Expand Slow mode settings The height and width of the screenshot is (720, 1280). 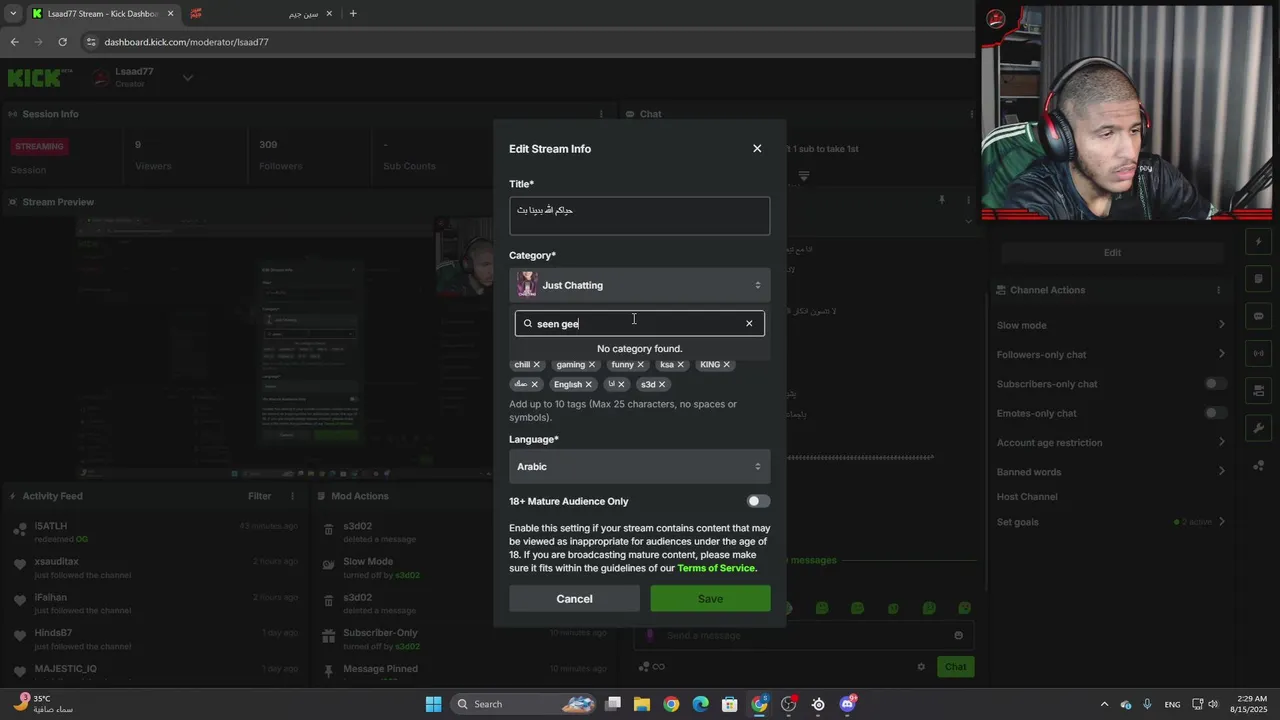1221,325
